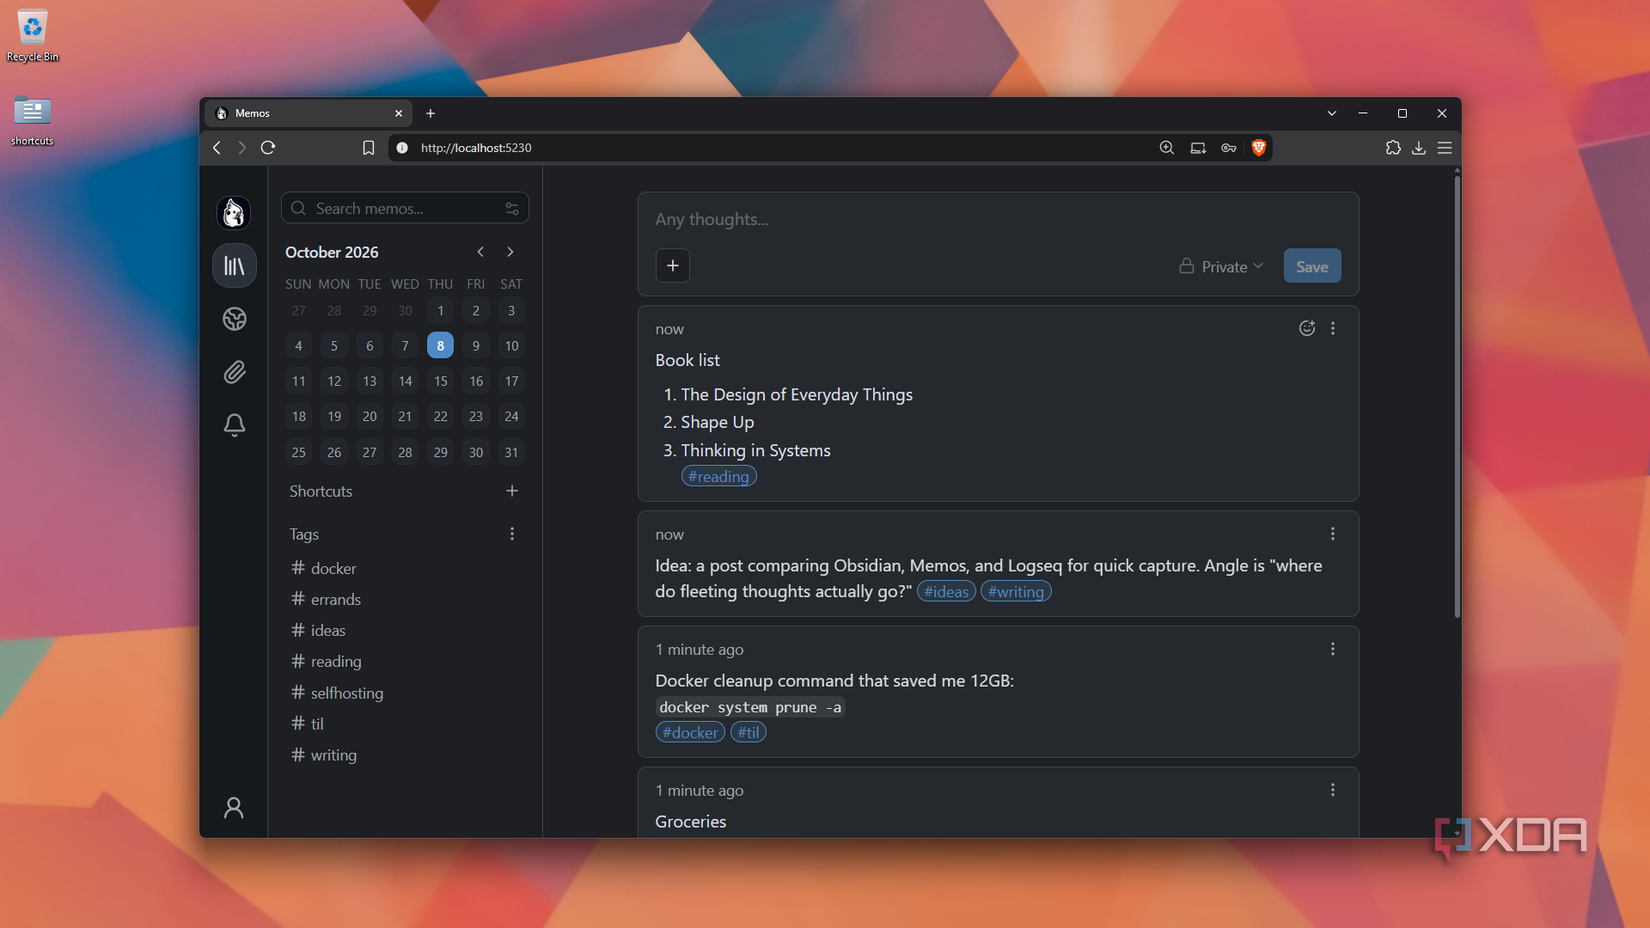
Task: Open the Recycle Bin desktop icon
Action: pos(32,36)
